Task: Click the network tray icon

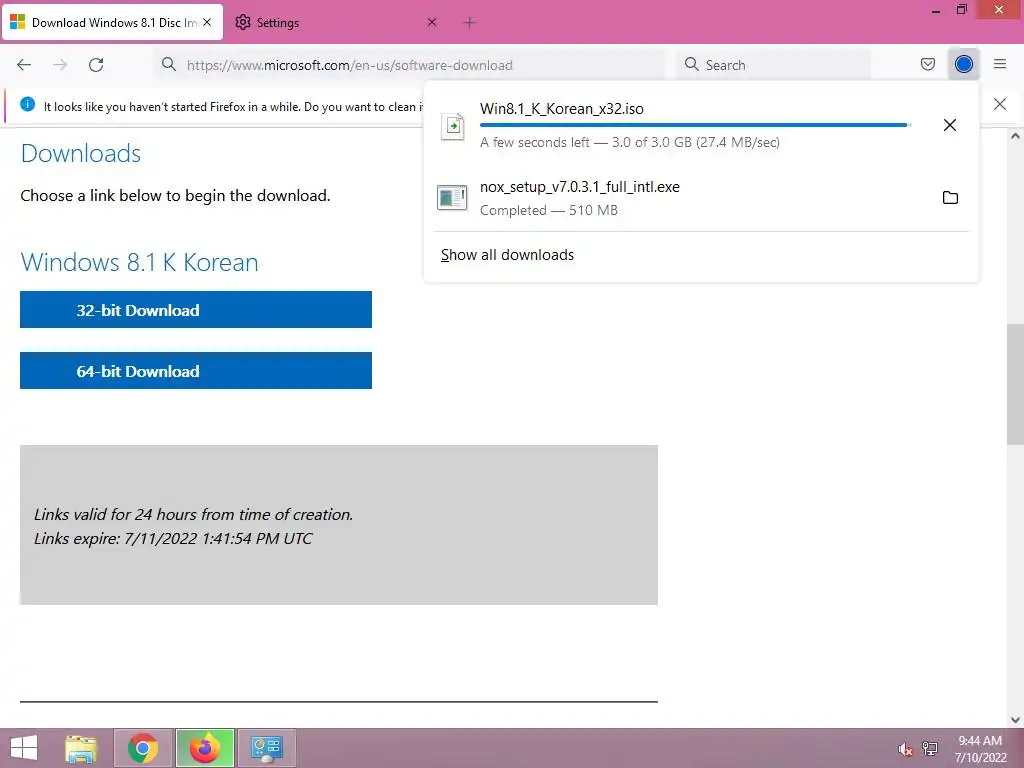Action: [x=930, y=748]
